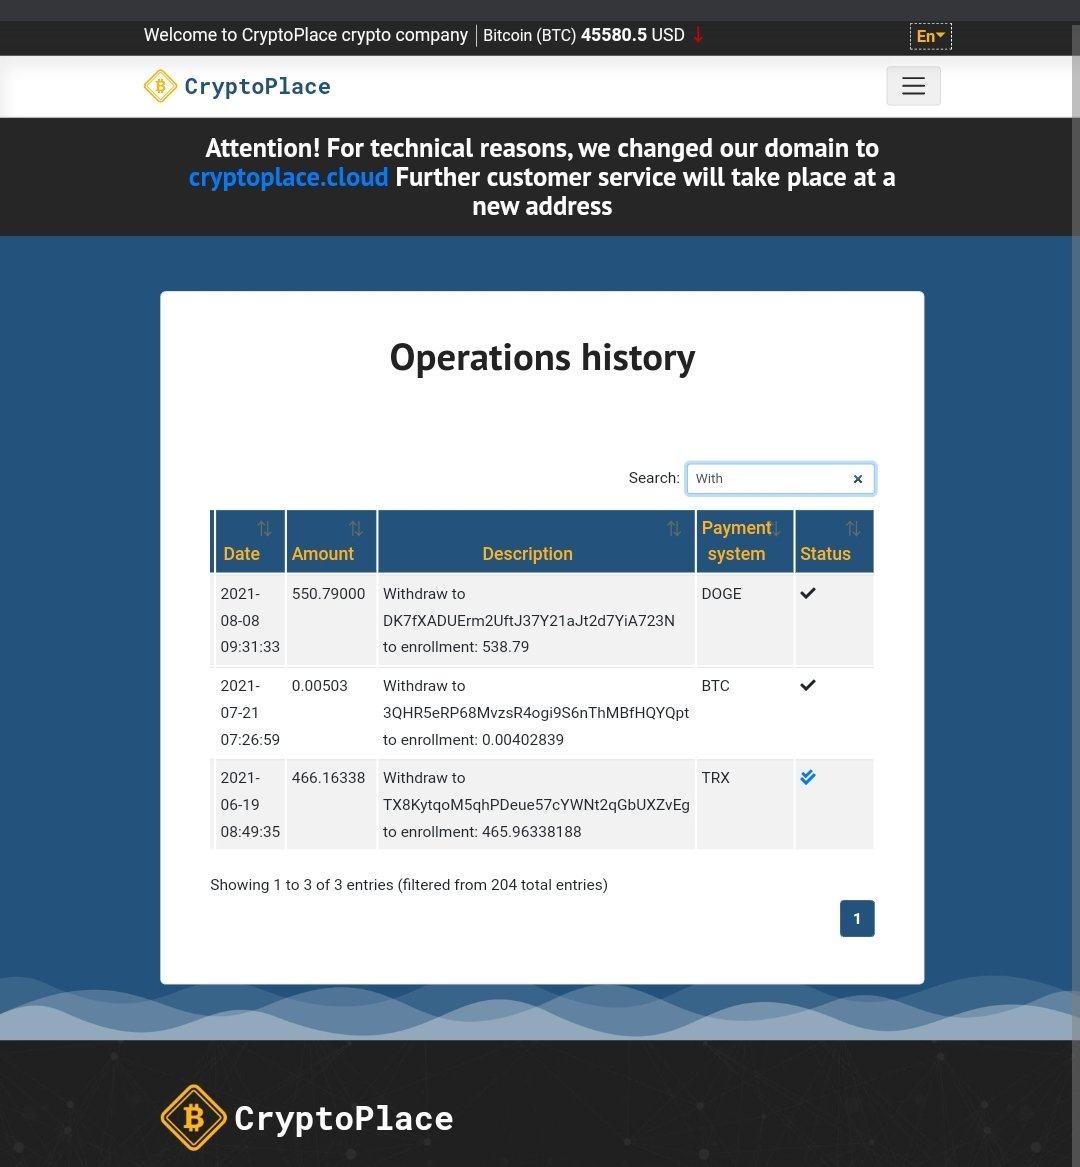This screenshot has height=1167, width=1080.
Task: Click the 'to enrollment: 0.00402839' text
Action: tap(473, 740)
